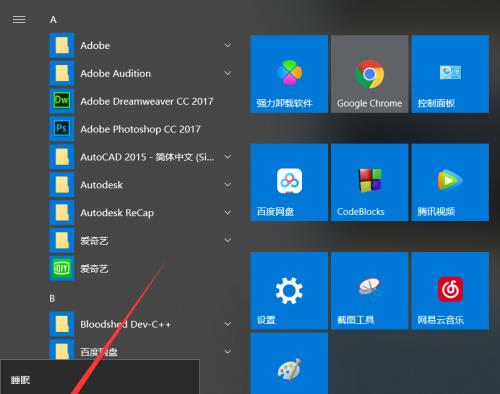Open the 截图工具 tile
The image size is (500, 394).
(x=370, y=291)
